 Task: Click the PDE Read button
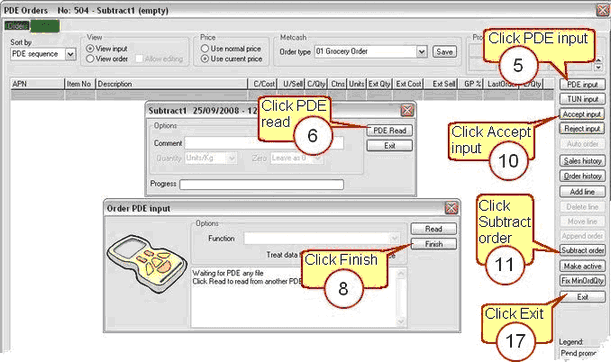389,131
